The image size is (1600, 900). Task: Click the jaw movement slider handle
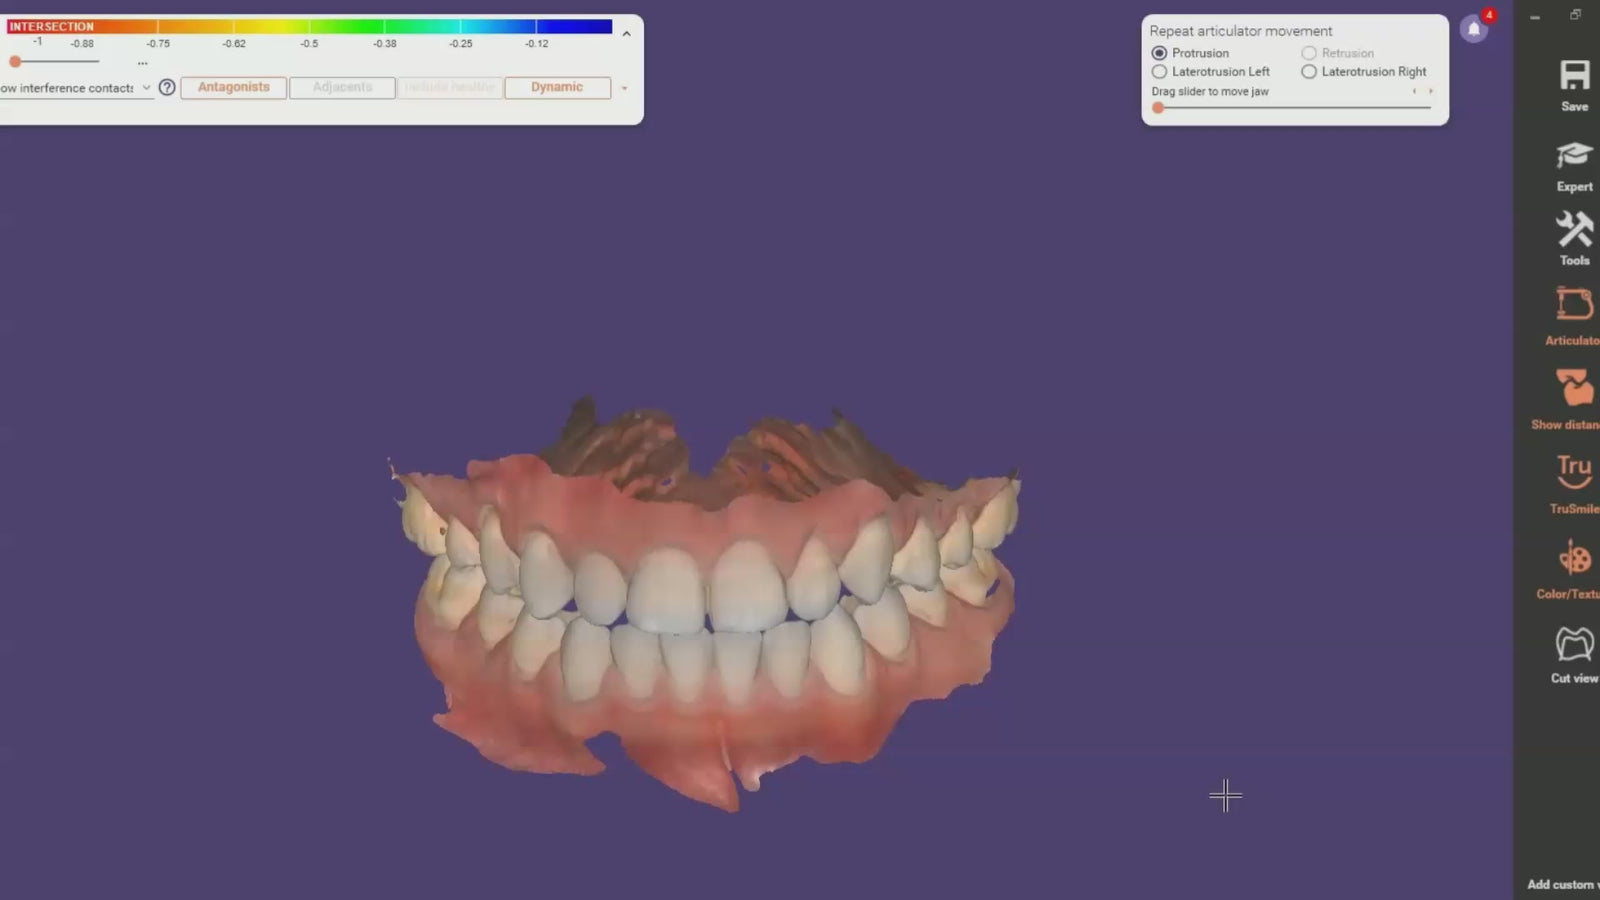click(x=1158, y=108)
